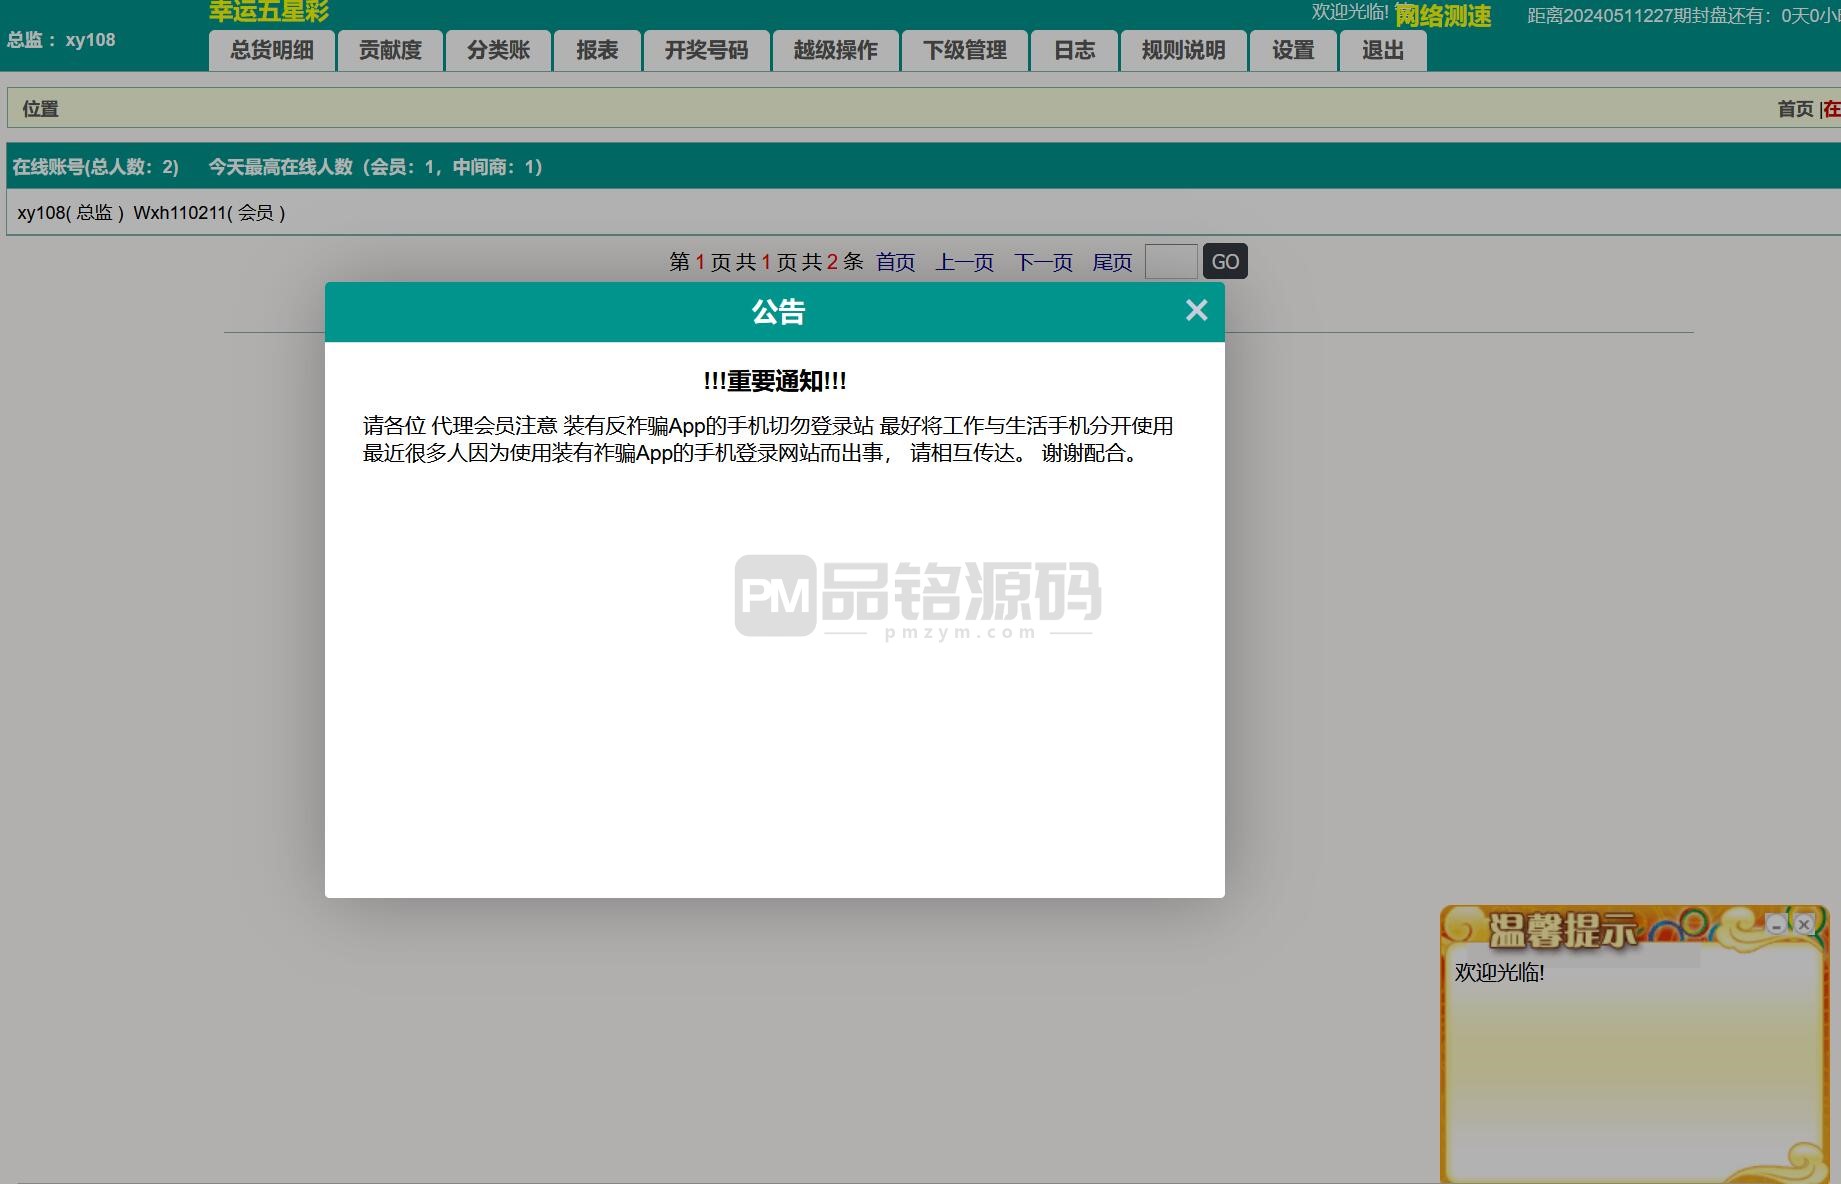The height and width of the screenshot is (1184, 1841).
Task: Minimize the 温馨提示 popup panel
Action: 1775,924
